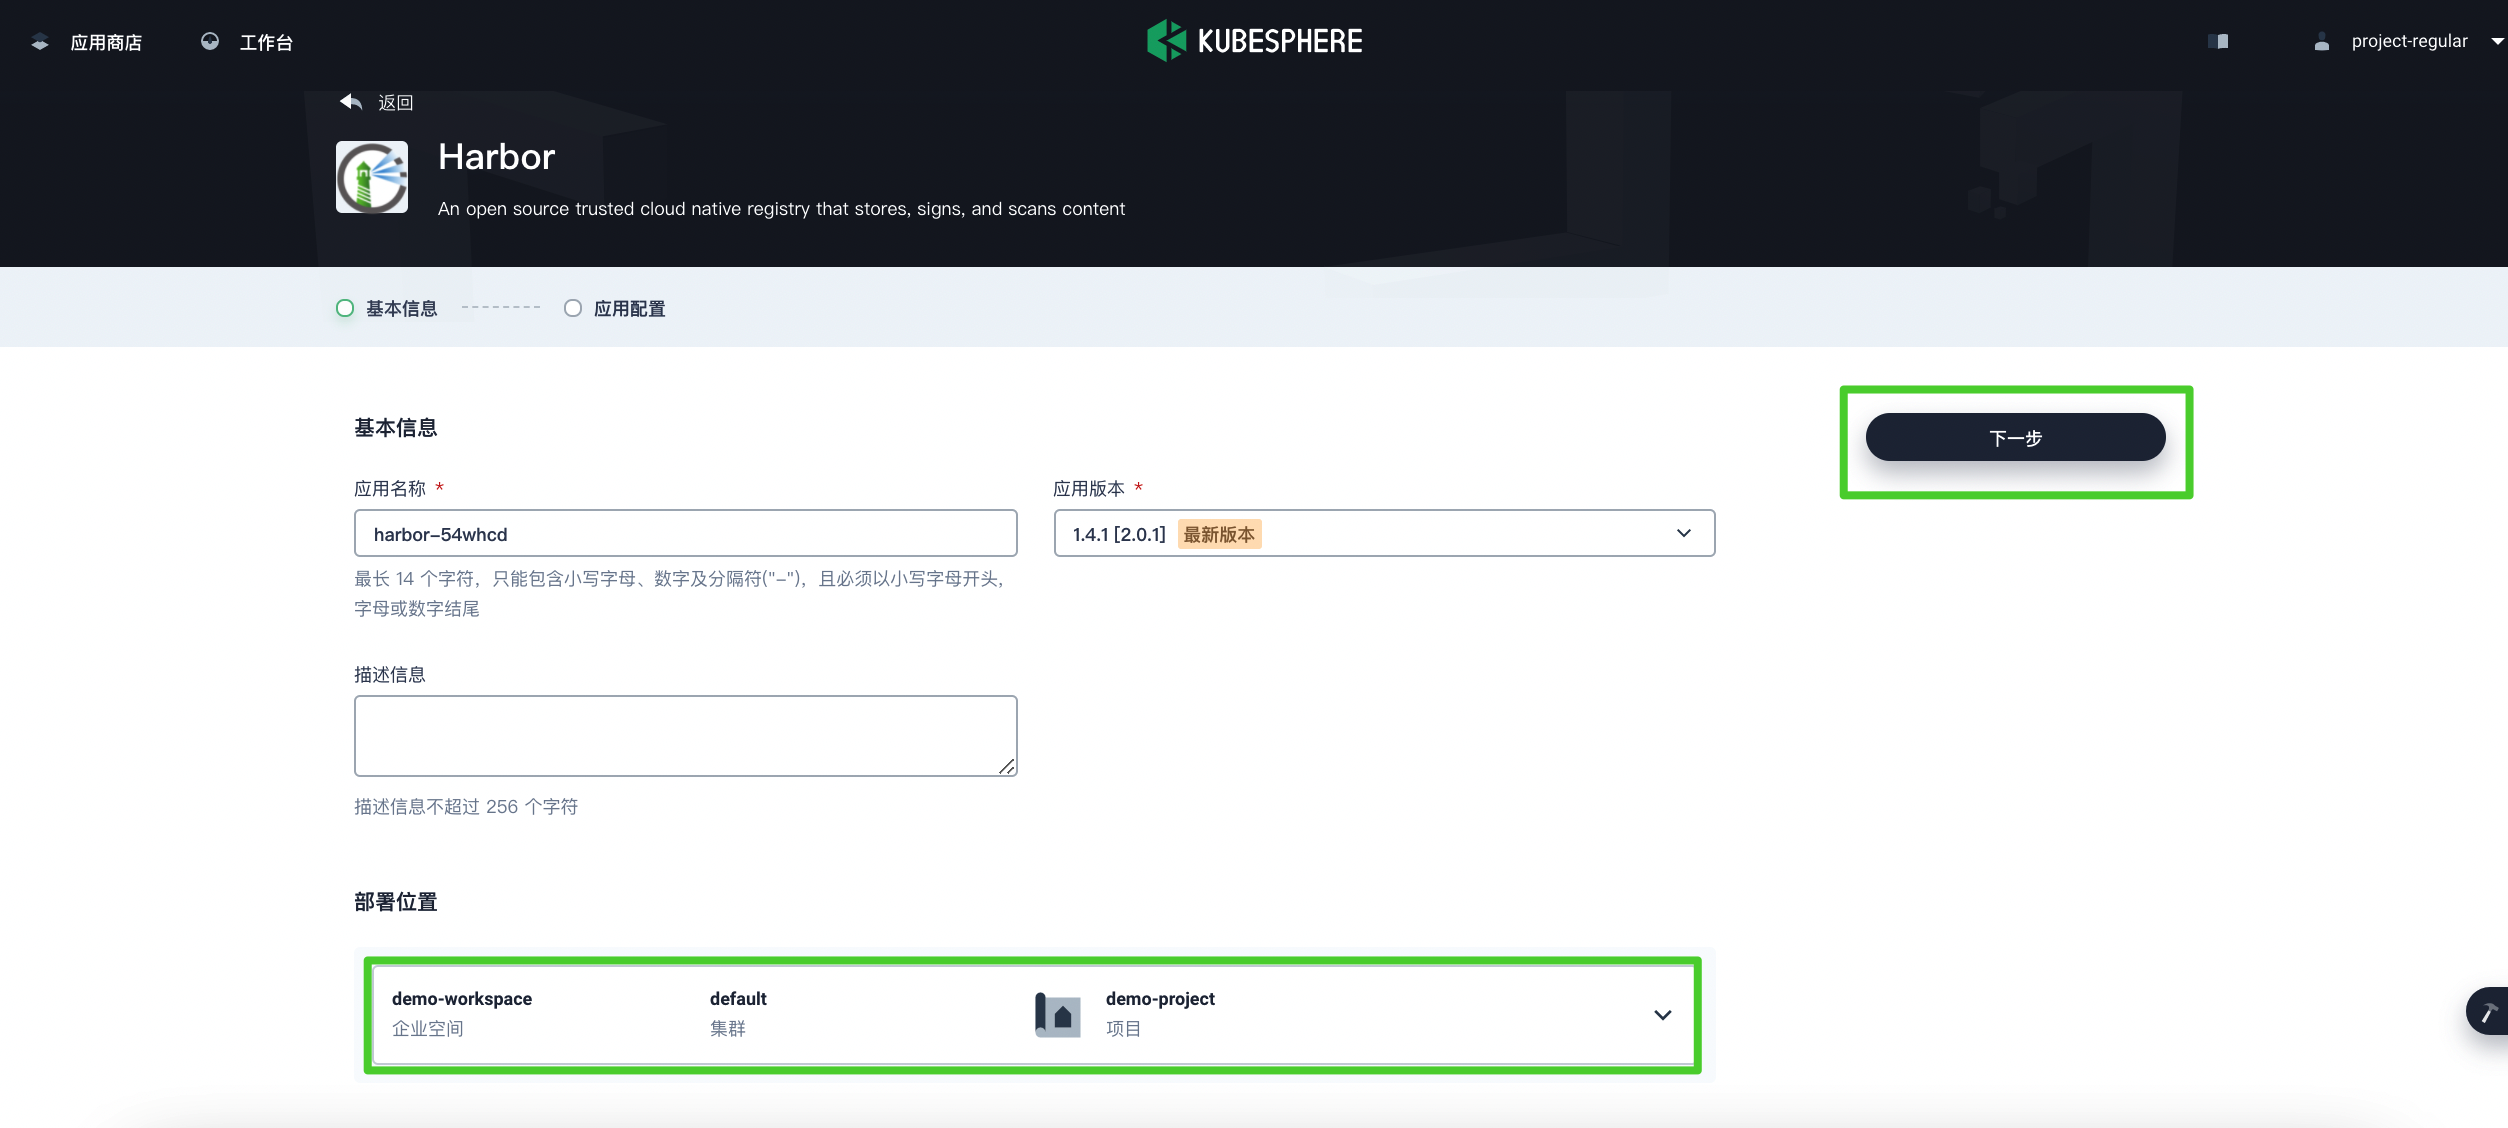Select the 基本信息 step indicator

[x=344, y=308]
